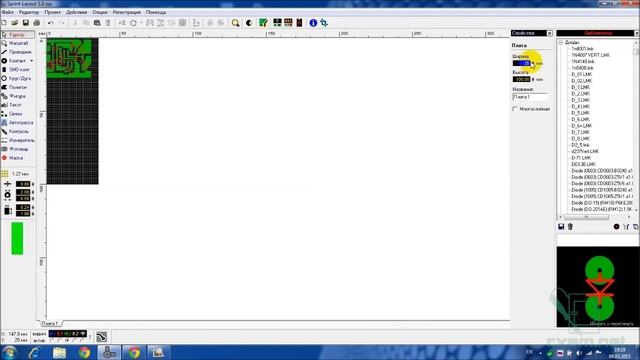This screenshot has height=360, width=640.
Task: Click the icon right of the layer selector
Action: 101,337
